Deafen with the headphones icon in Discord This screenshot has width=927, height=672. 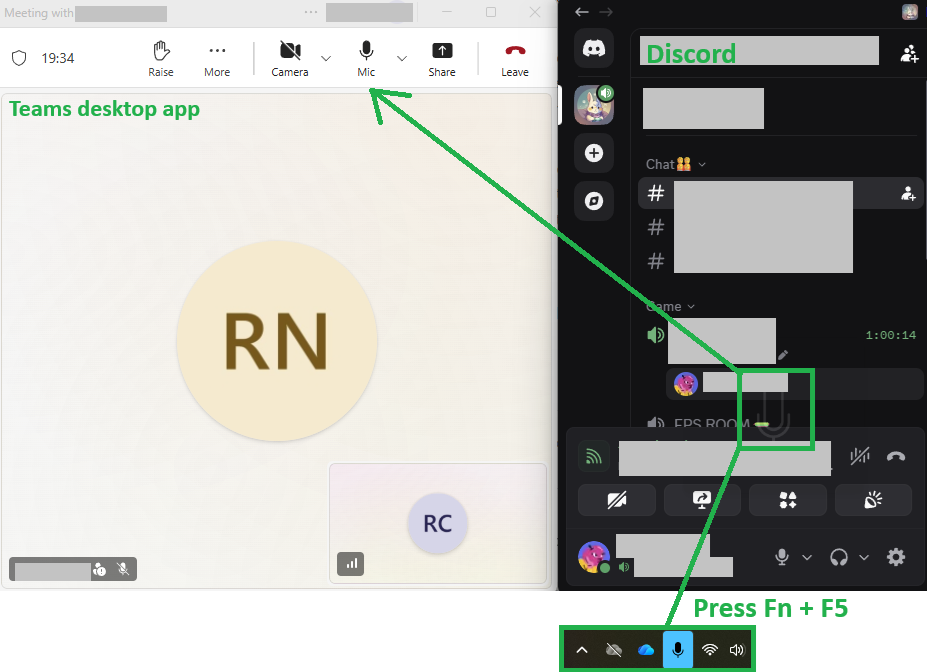(839, 557)
